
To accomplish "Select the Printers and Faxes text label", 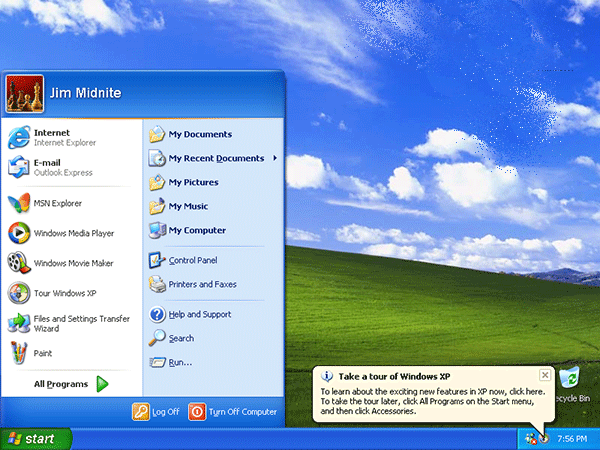I will coord(202,284).
